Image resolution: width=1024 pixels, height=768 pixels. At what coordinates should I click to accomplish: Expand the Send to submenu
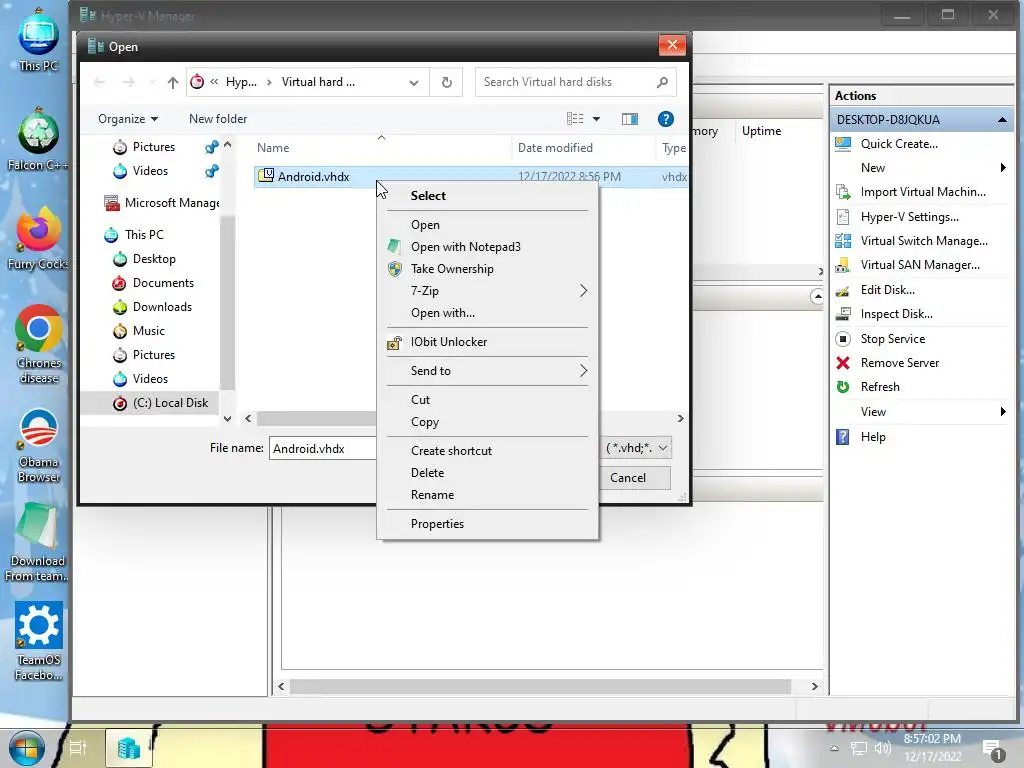click(x=488, y=371)
